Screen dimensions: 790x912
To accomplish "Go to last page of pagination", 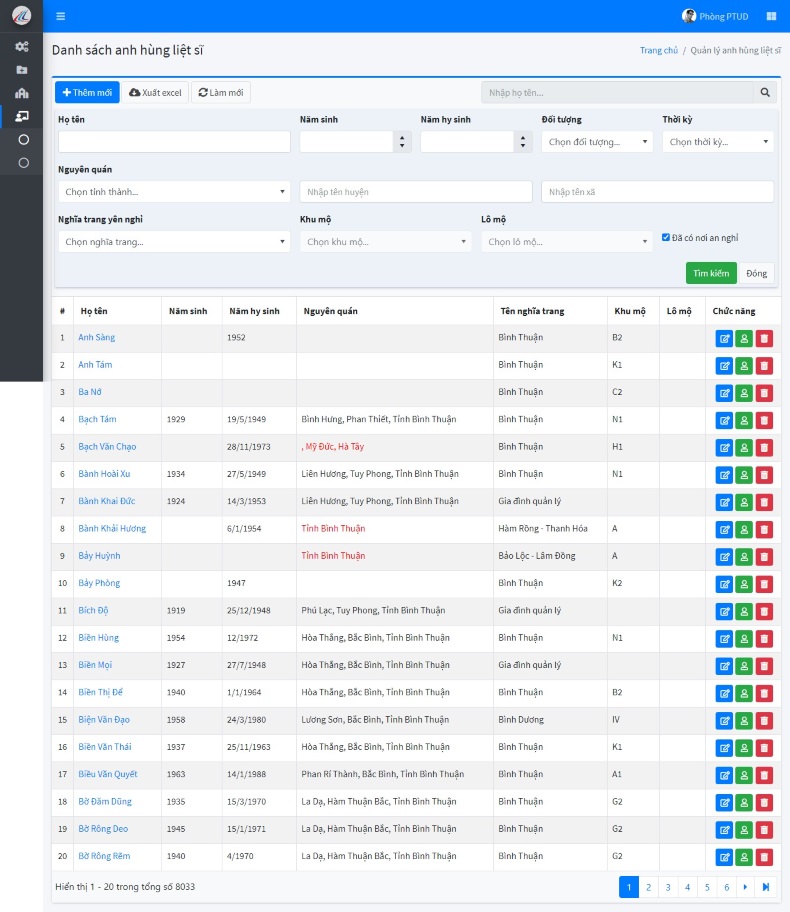I will [x=766, y=887].
